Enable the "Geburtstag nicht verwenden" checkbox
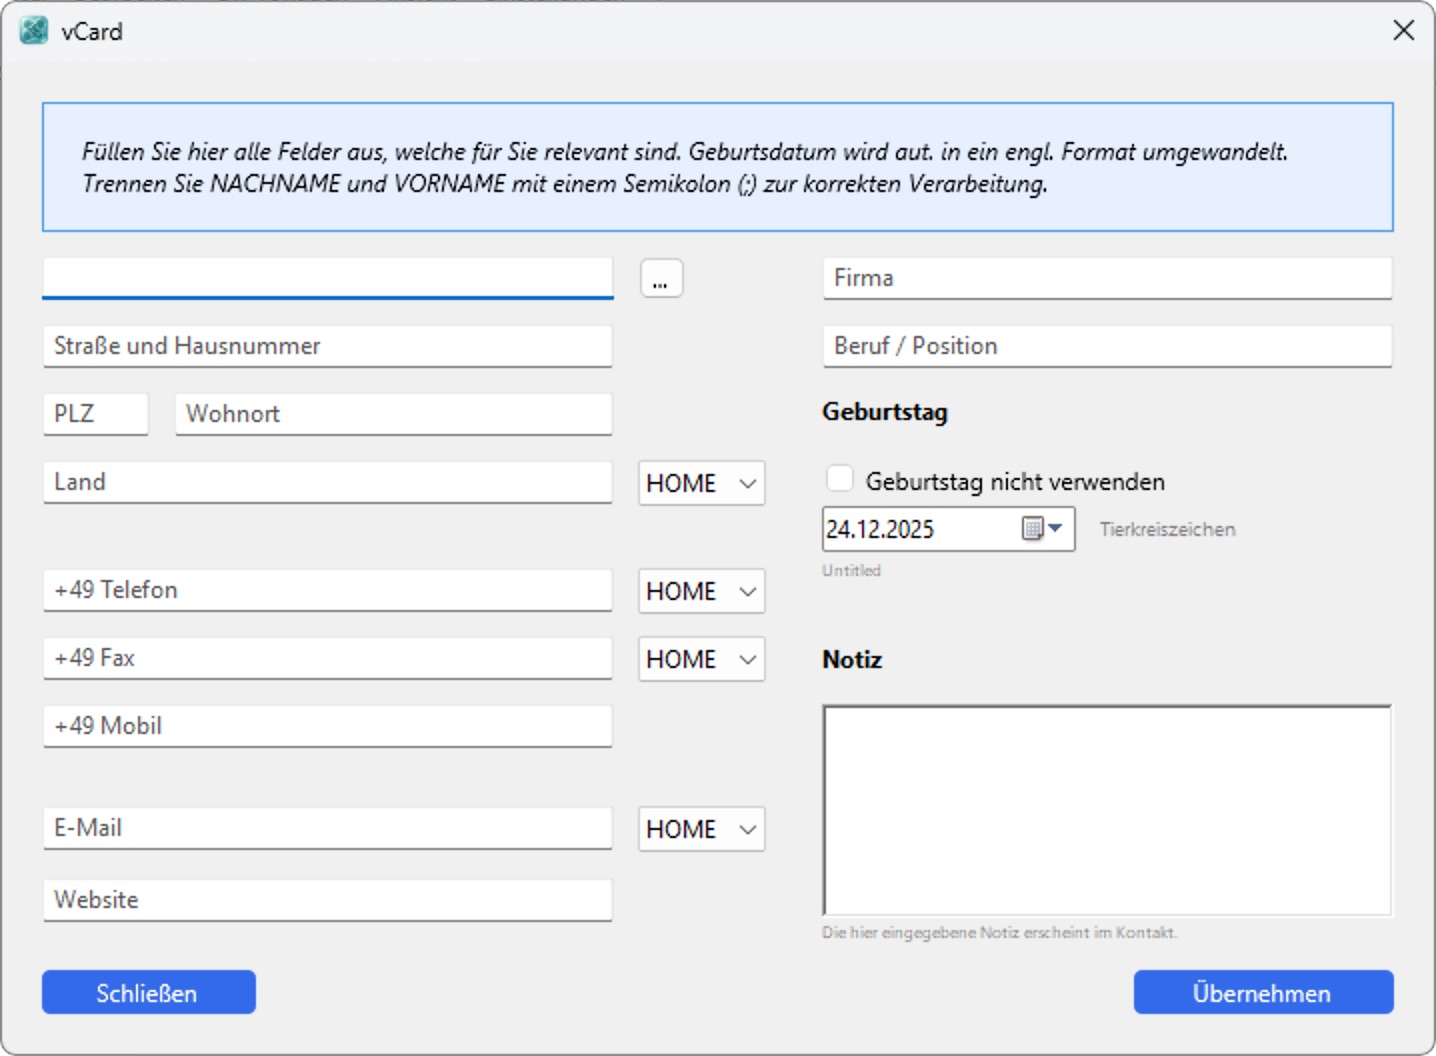The width and height of the screenshot is (1436, 1056). click(x=839, y=479)
